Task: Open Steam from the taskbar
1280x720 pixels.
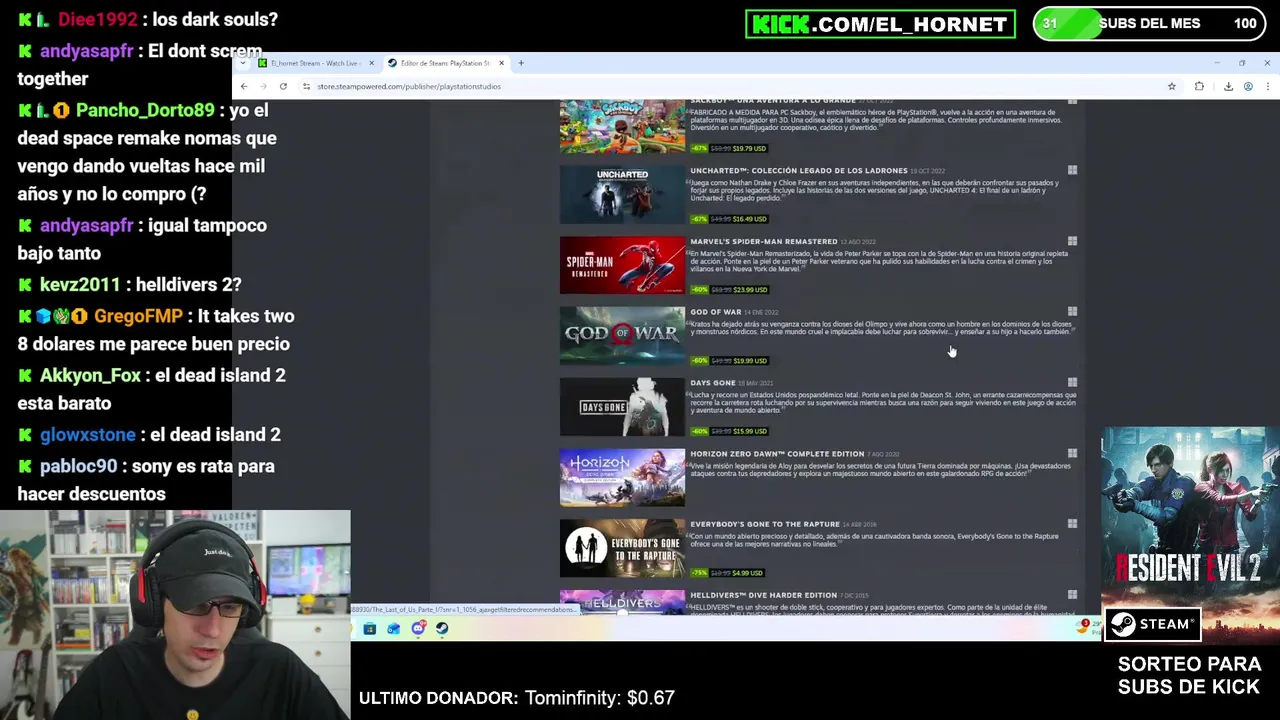Action: coord(442,628)
